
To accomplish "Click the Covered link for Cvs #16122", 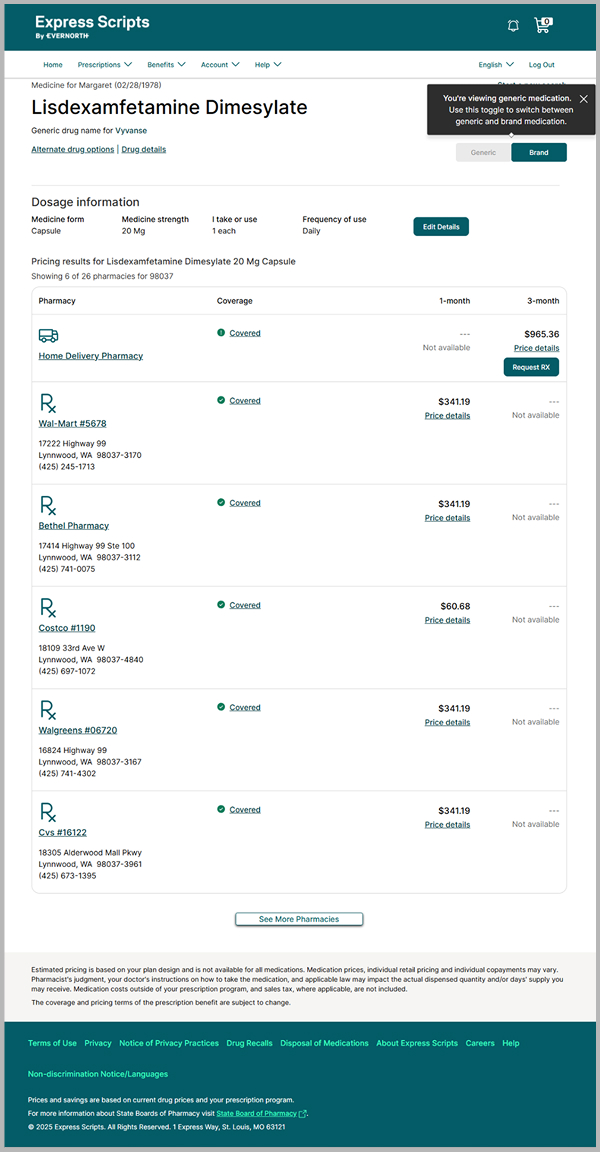I will tap(245, 809).
